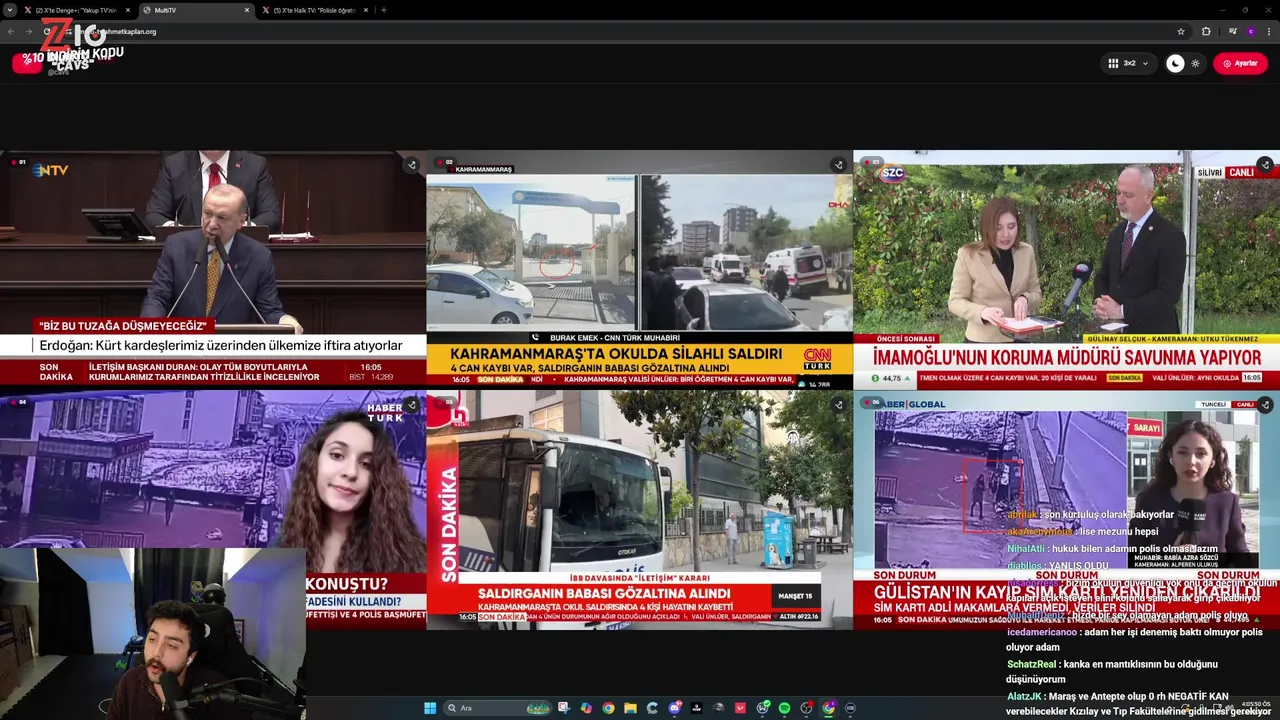Expand the NTV stream tile to fullscreen
This screenshot has height=720, width=1280.
click(411, 165)
